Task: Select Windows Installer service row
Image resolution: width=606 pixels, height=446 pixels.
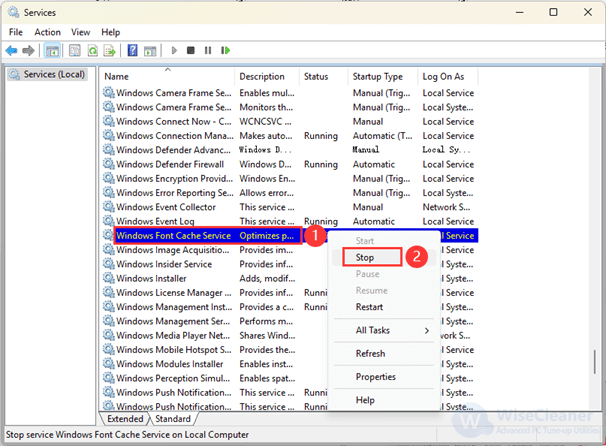Action: click(214, 278)
